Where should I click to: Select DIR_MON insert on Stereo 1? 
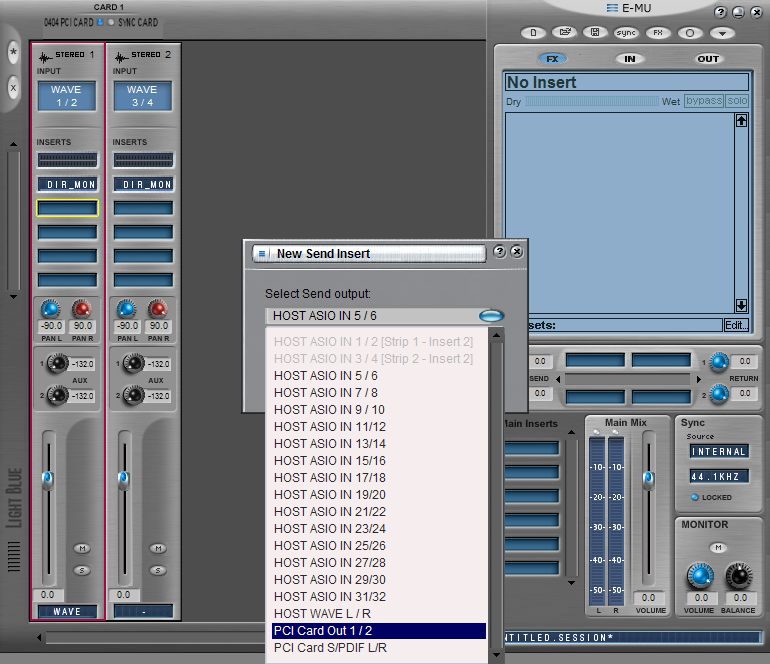68,184
